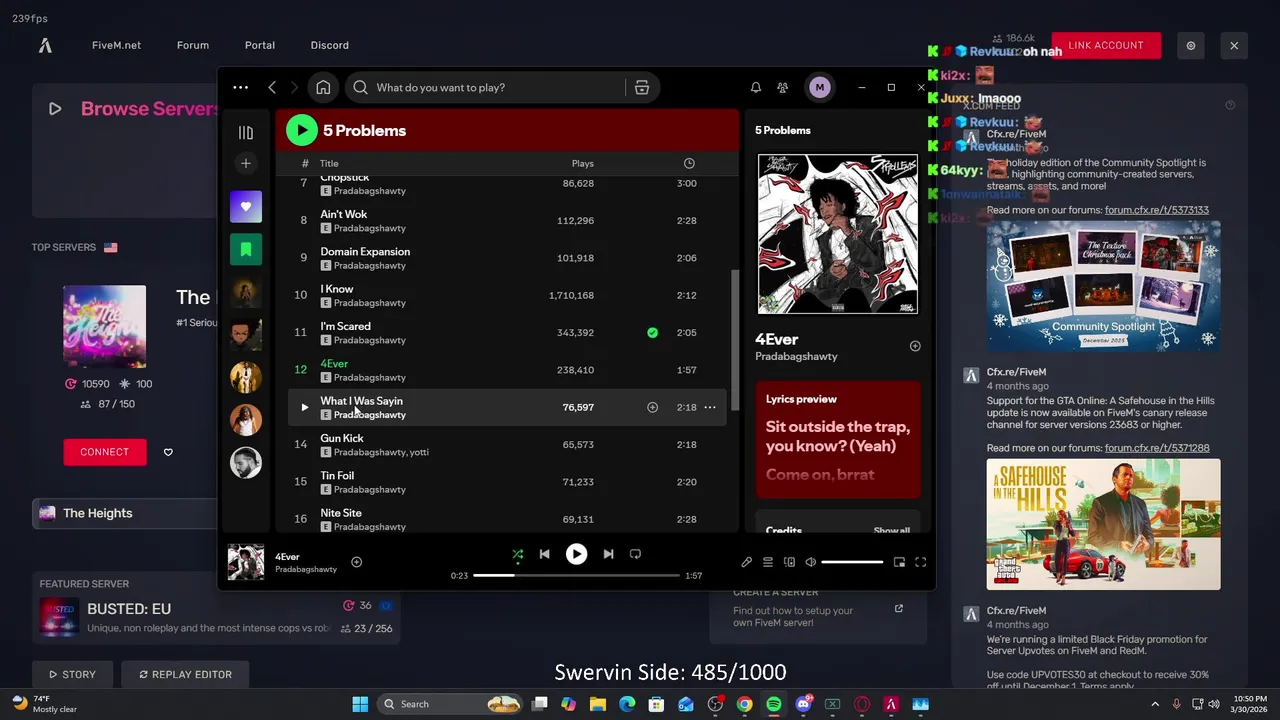Show hidden system tray icons chevron
The image size is (1280, 720).
pos(1155,704)
